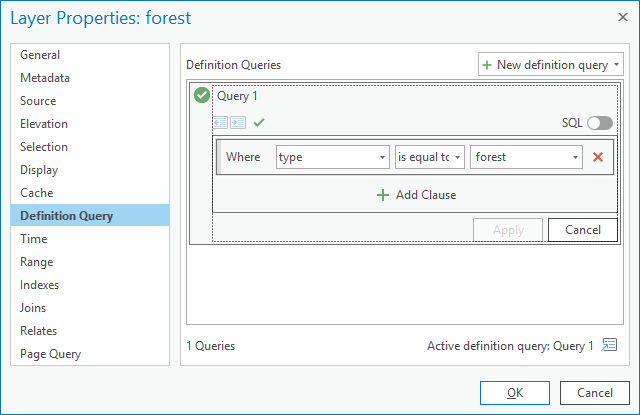Click the active definition query switch icon
Image resolution: width=640 pixels, height=415 pixels.
click(x=609, y=346)
